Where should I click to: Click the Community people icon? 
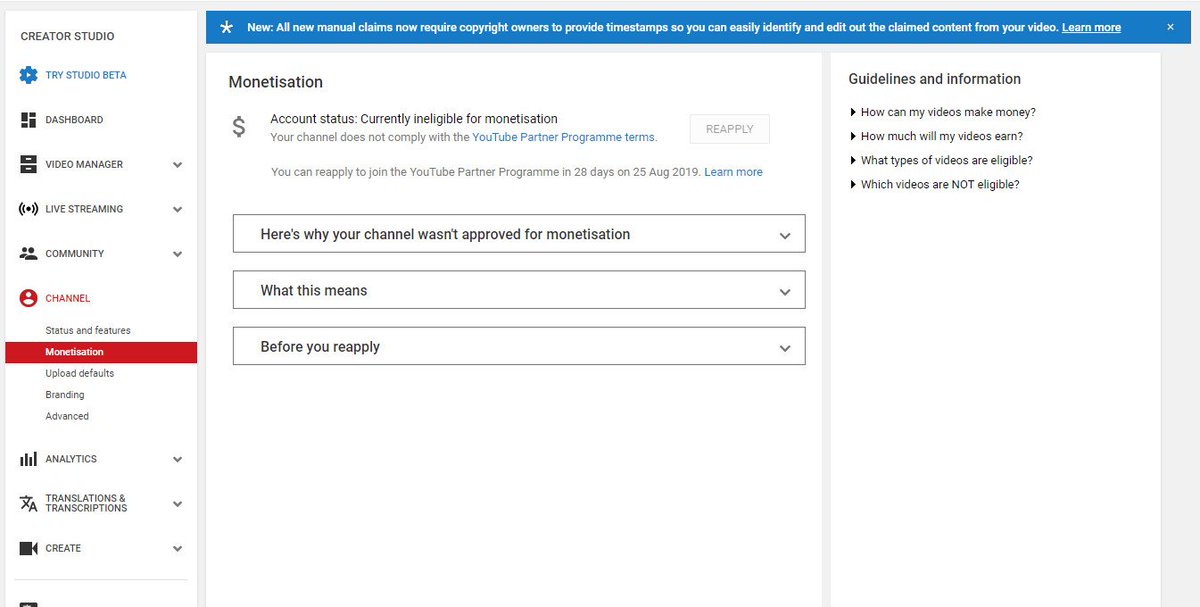click(x=28, y=254)
